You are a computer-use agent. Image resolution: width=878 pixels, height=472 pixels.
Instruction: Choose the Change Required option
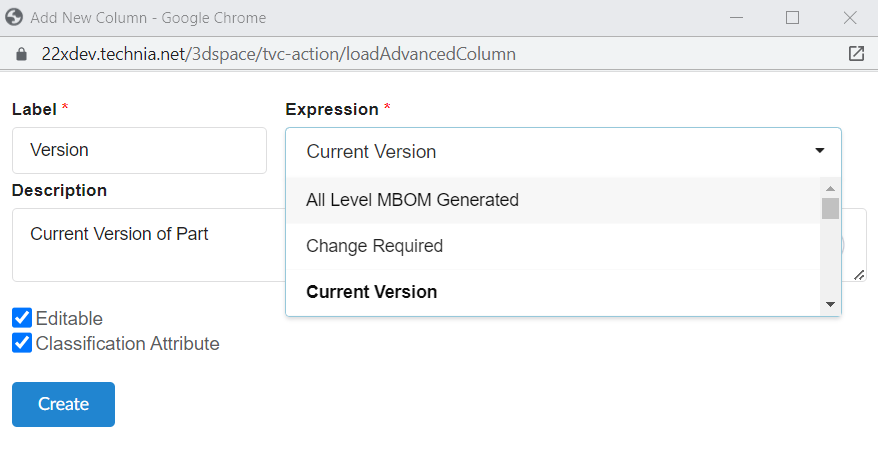[374, 246]
